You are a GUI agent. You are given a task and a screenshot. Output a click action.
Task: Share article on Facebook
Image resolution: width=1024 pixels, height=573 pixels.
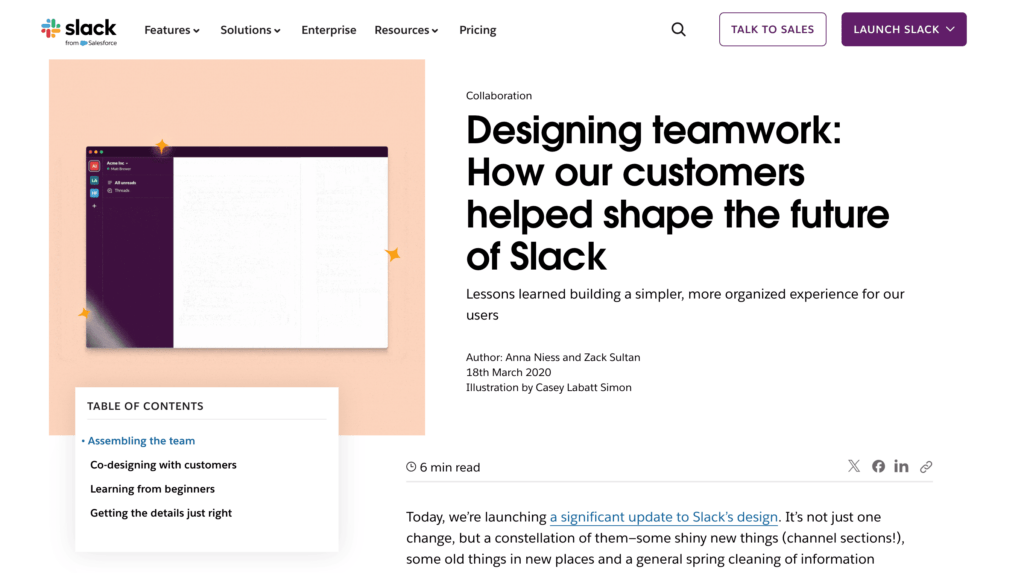878,466
